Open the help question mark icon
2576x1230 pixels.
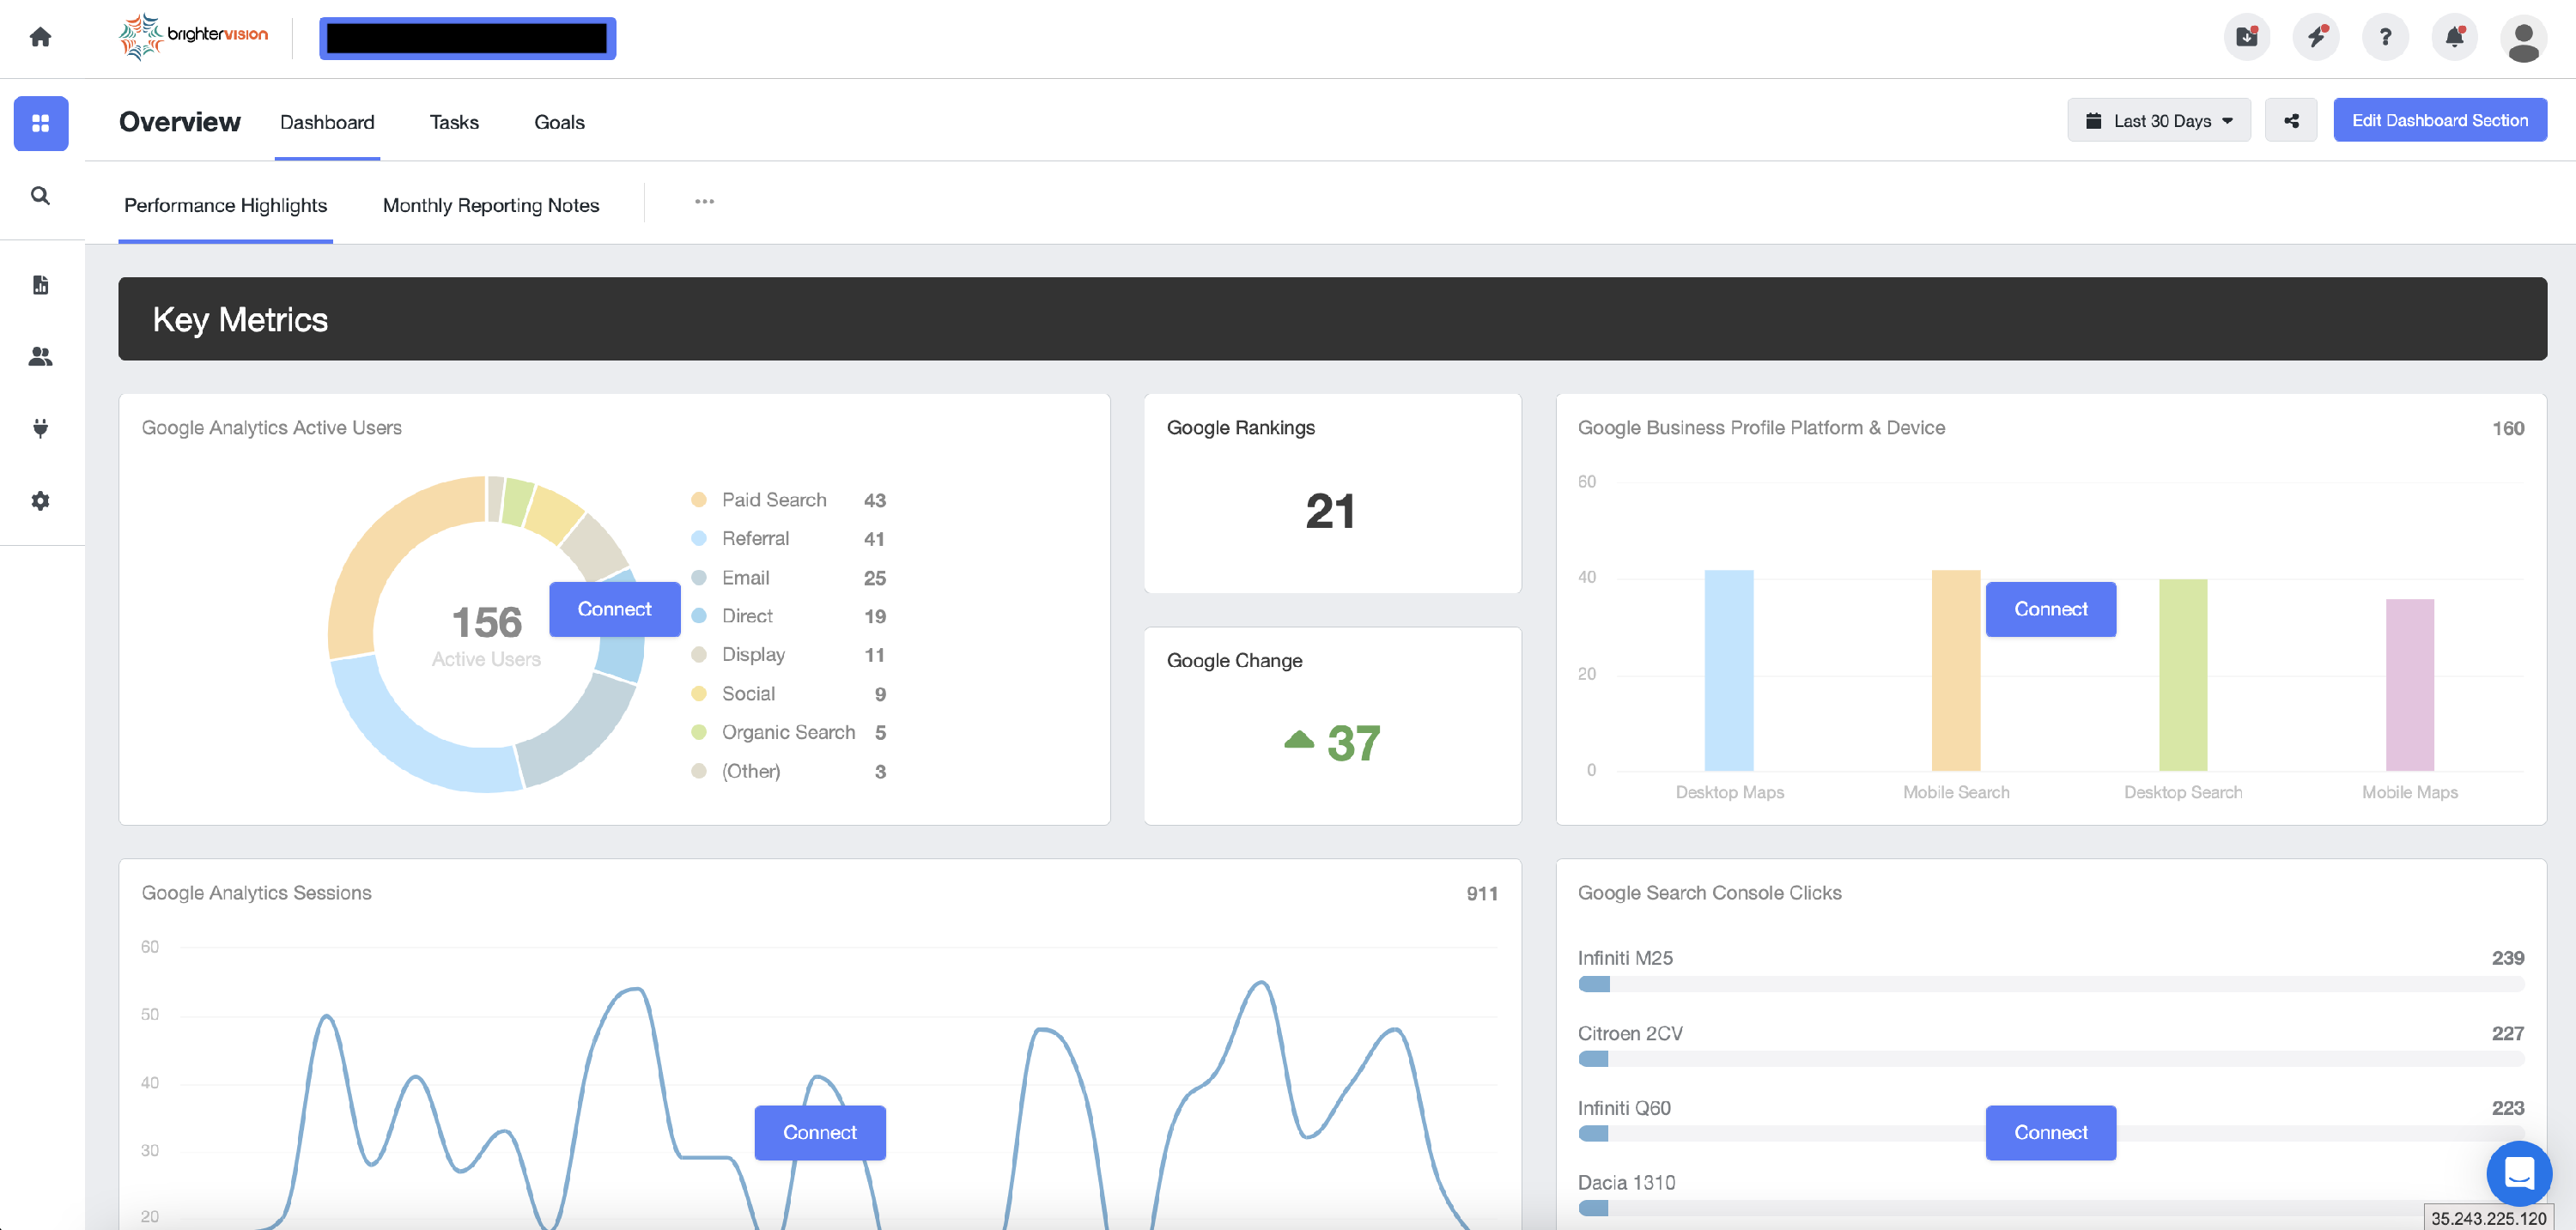pyautogui.click(x=2385, y=37)
